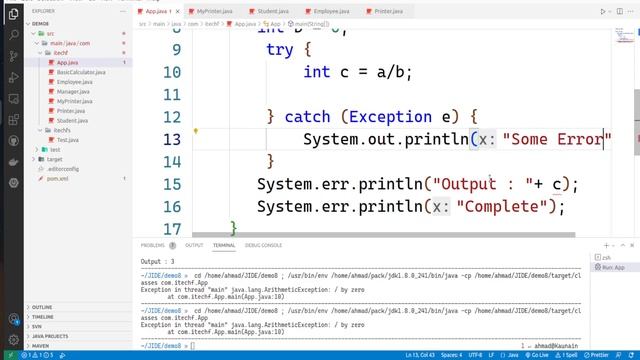Open Explorer panel more actions ellipsis
Screen dimensions: 640x360
coord(123,11)
